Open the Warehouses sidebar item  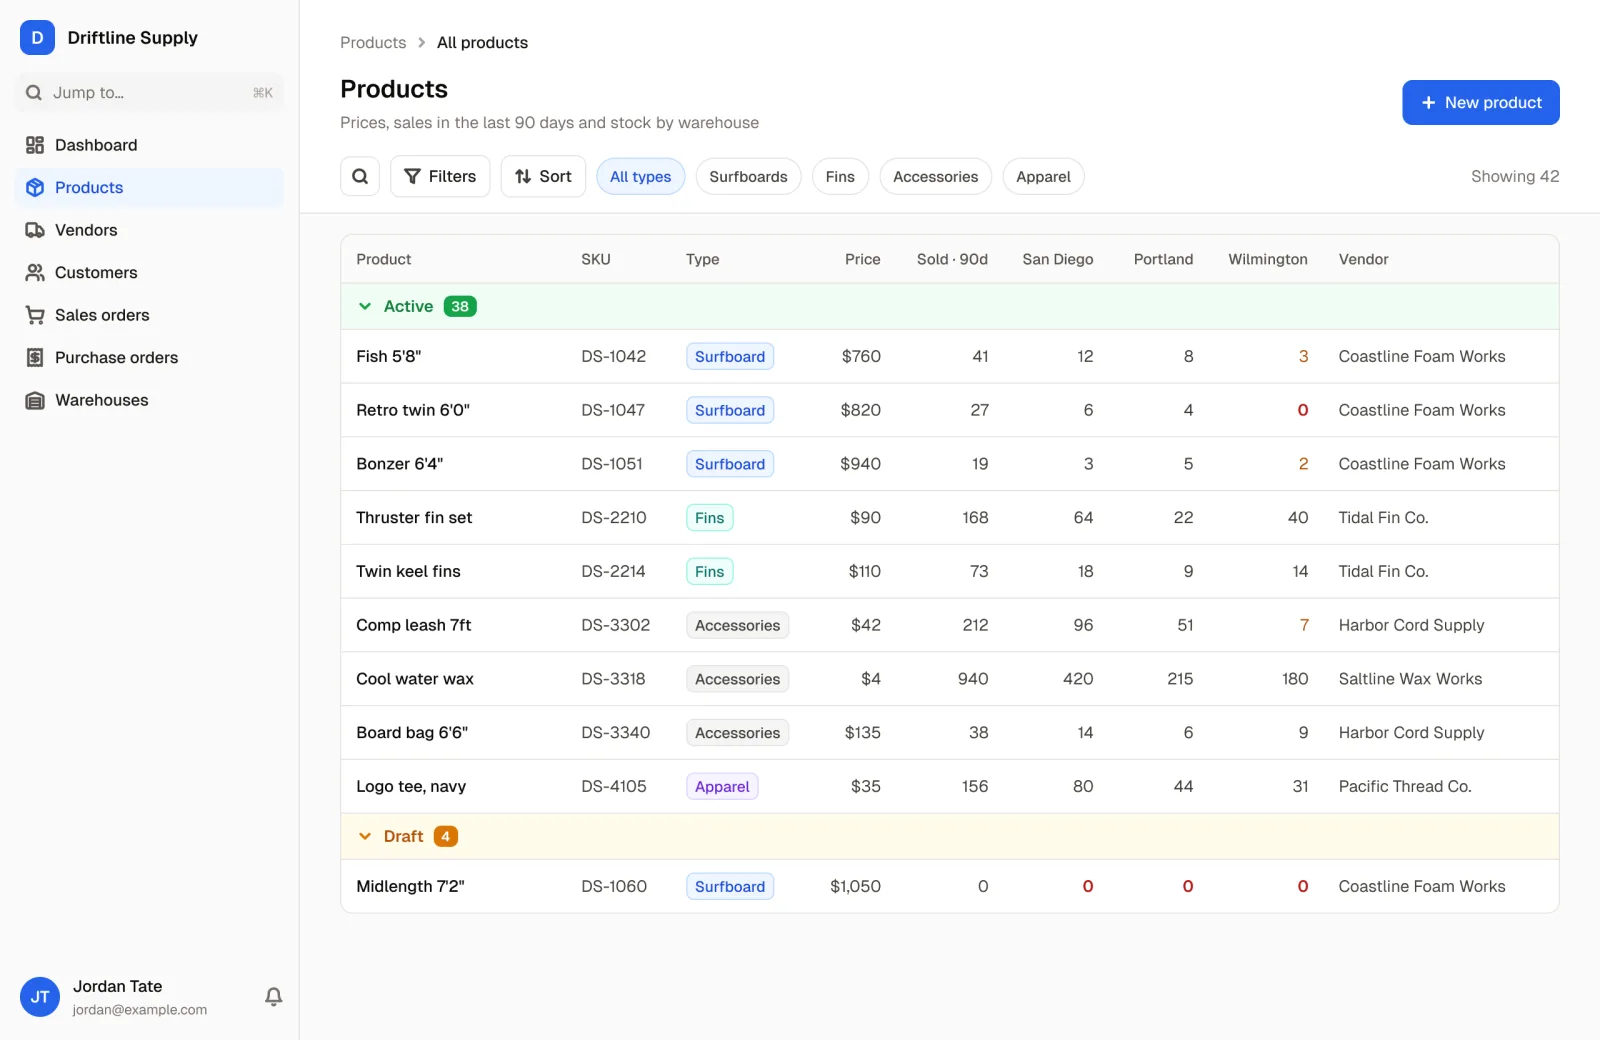click(x=150, y=400)
